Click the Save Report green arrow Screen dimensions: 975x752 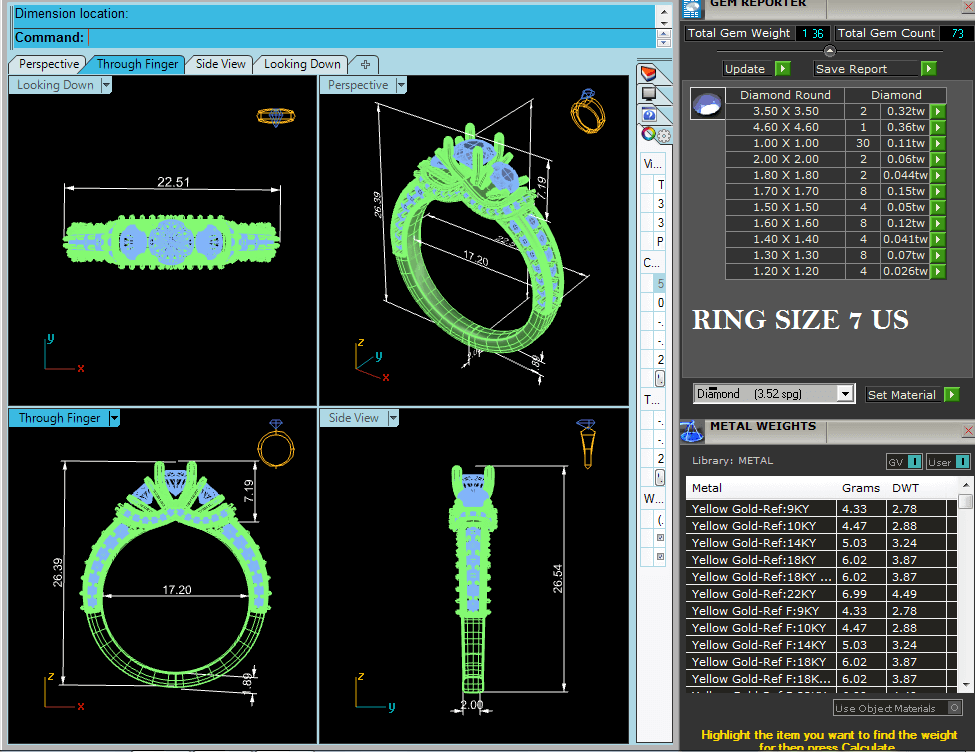pos(929,69)
